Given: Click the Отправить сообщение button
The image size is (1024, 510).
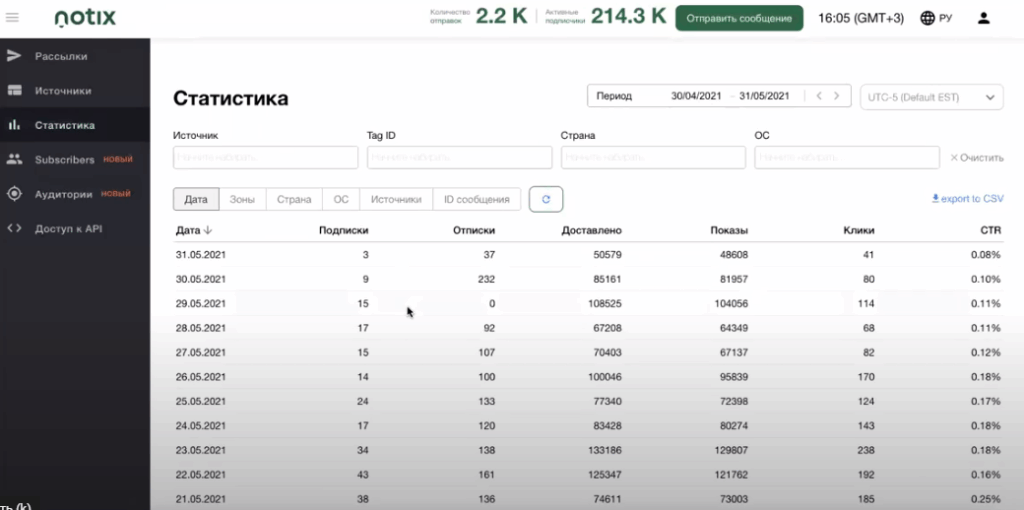Looking at the screenshot, I should [x=739, y=18].
